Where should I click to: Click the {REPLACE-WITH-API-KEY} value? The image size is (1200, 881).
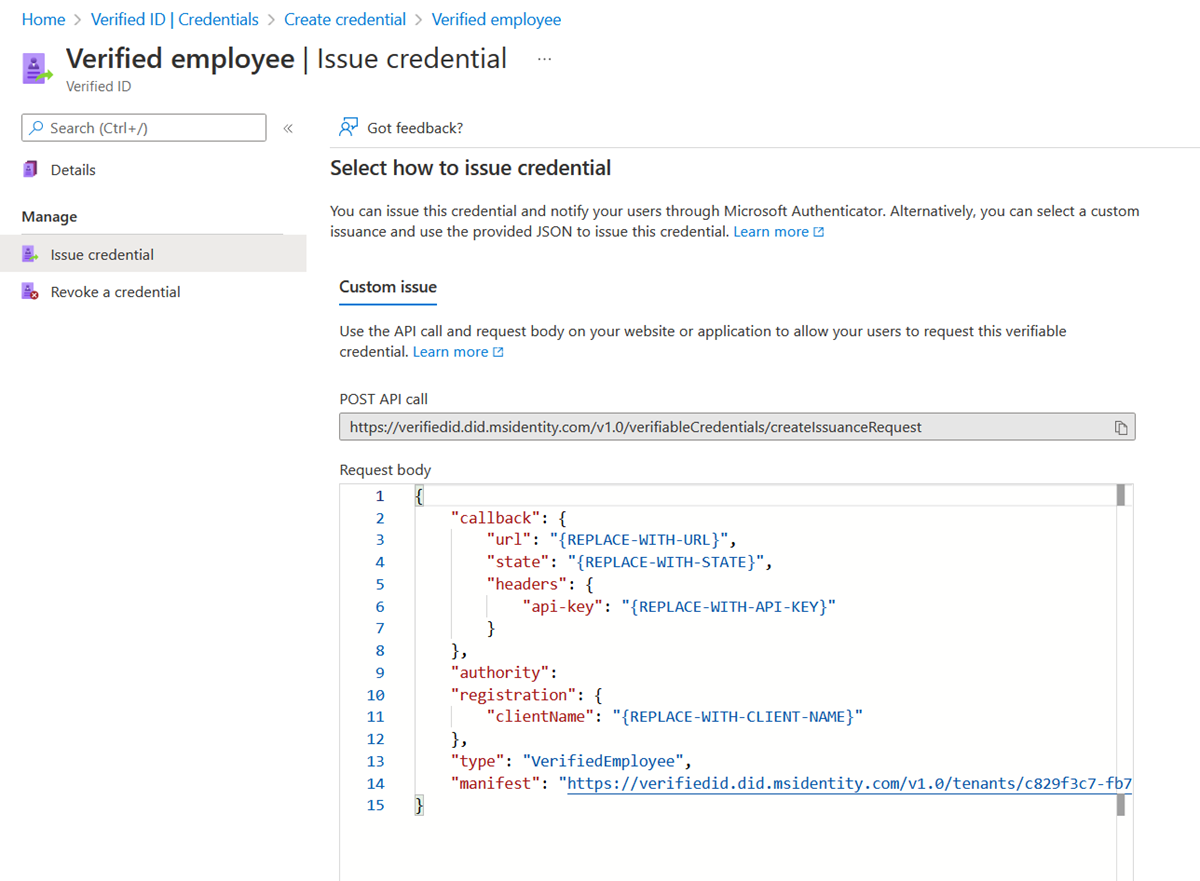click(x=728, y=606)
